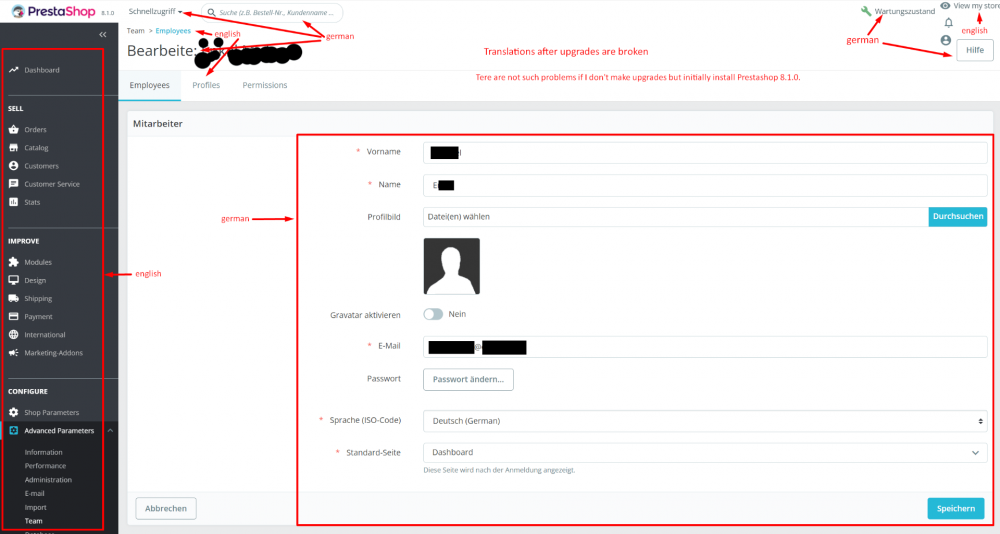Click Durchsuchen button
The image size is (1000, 534).
tap(958, 216)
